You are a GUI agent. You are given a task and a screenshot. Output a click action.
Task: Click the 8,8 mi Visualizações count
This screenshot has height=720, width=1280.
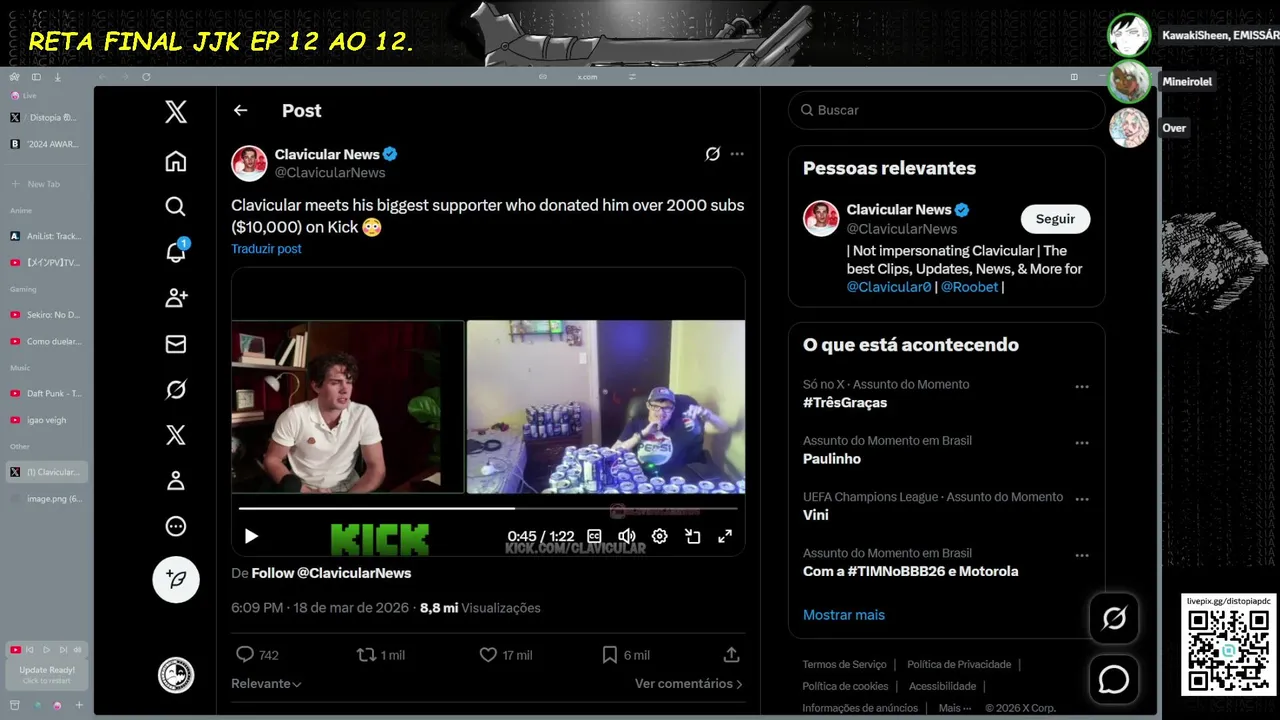[480, 608]
